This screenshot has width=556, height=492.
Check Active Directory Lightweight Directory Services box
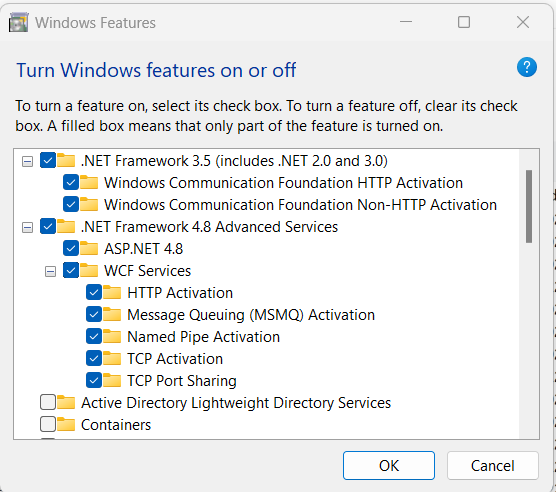pos(48,402)
